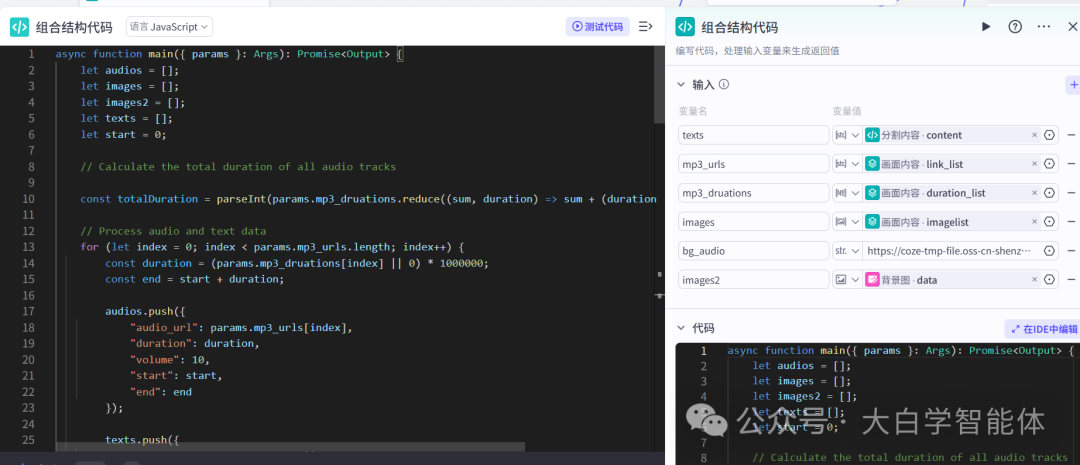Toggle the IDE side panel icon
This screenshot has width=1080, height=465.
pyautogui.click(x=645, y=27)
